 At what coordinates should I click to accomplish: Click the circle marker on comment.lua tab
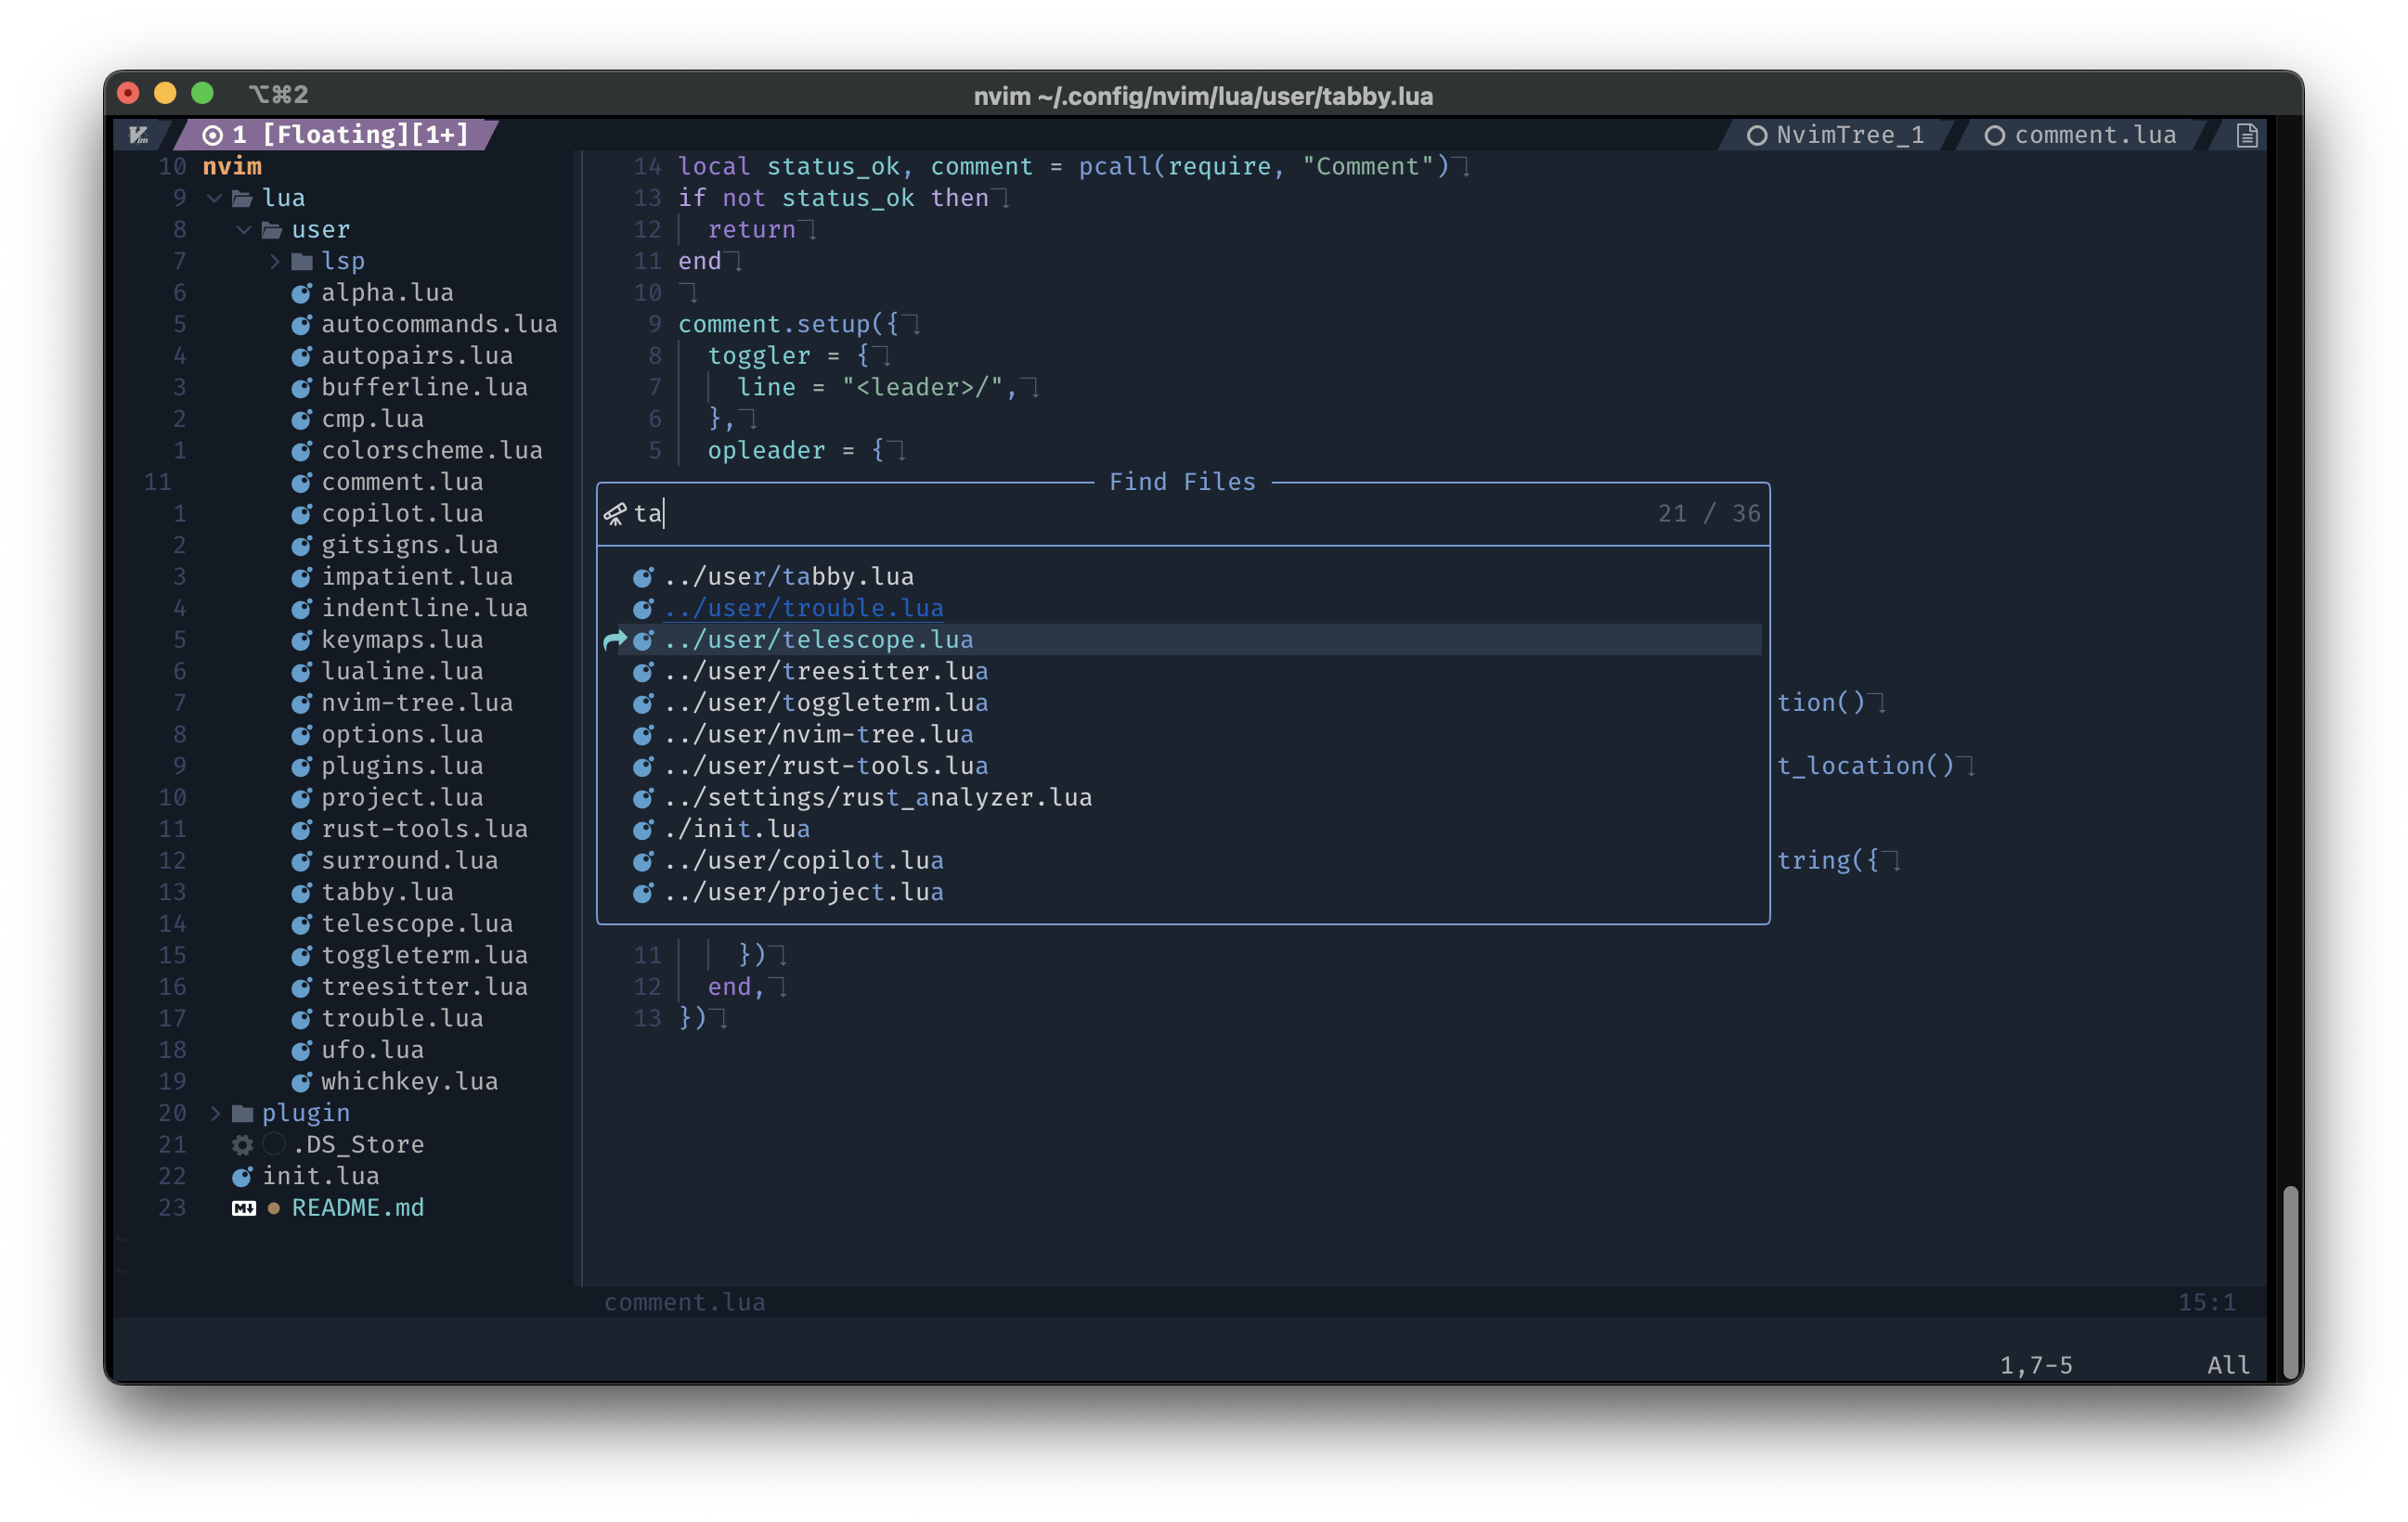[x=1994, y=135]
